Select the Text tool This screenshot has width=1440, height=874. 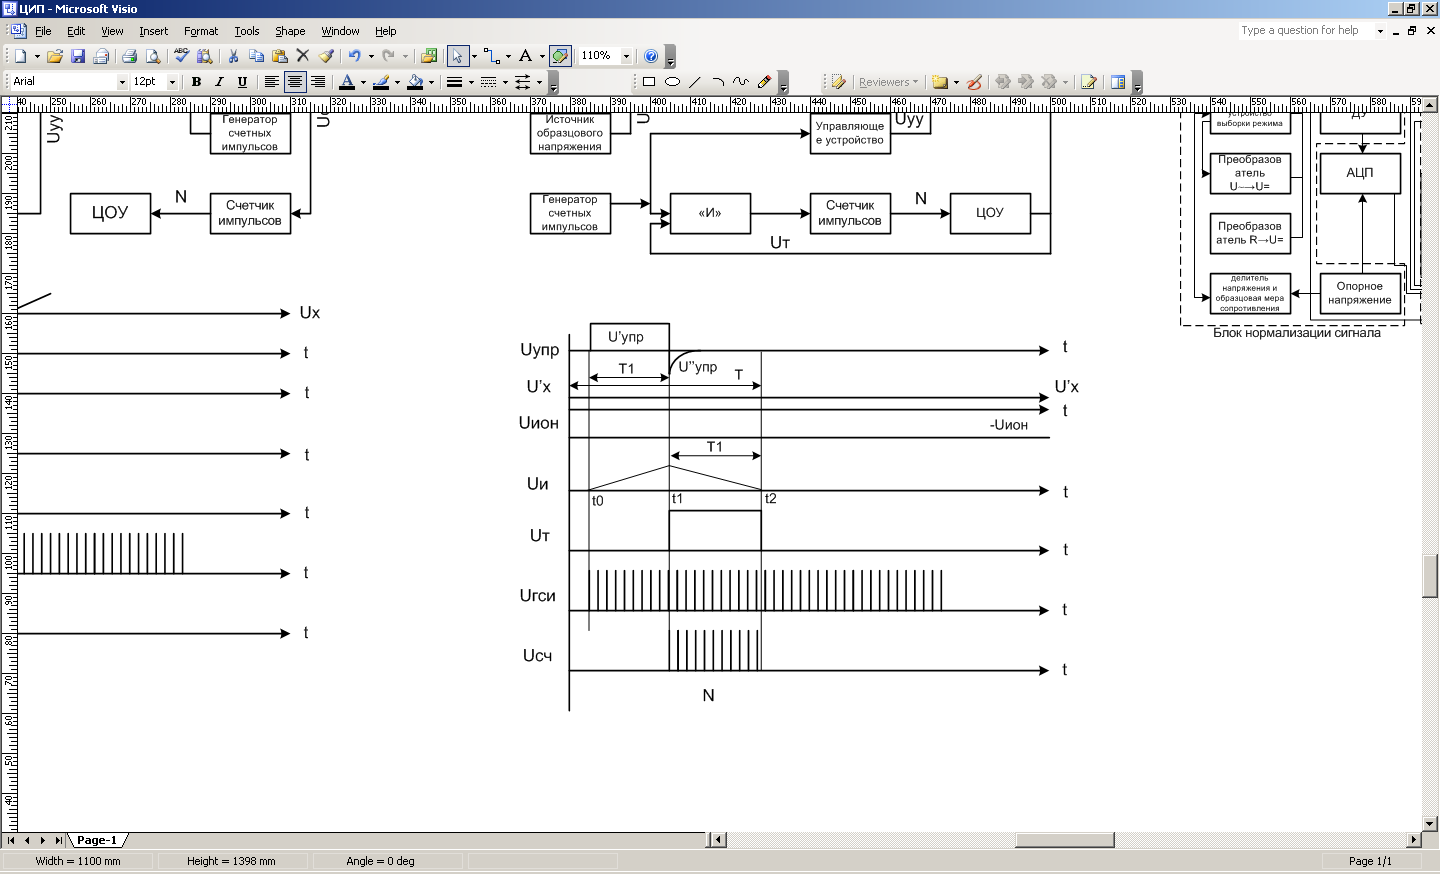pyautogui.click(x=526, y=56)
